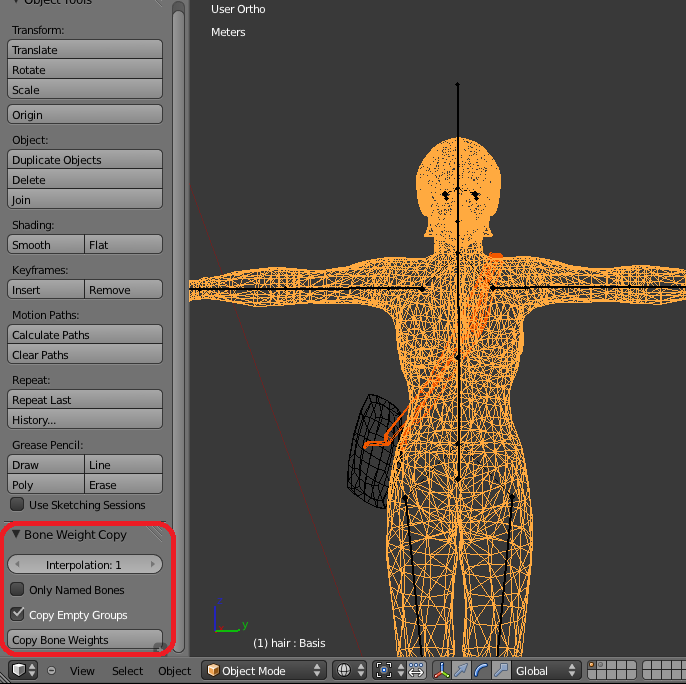686x684 pixels.
Task: Click the "Meters" label
Action: (x=228, y=32)
